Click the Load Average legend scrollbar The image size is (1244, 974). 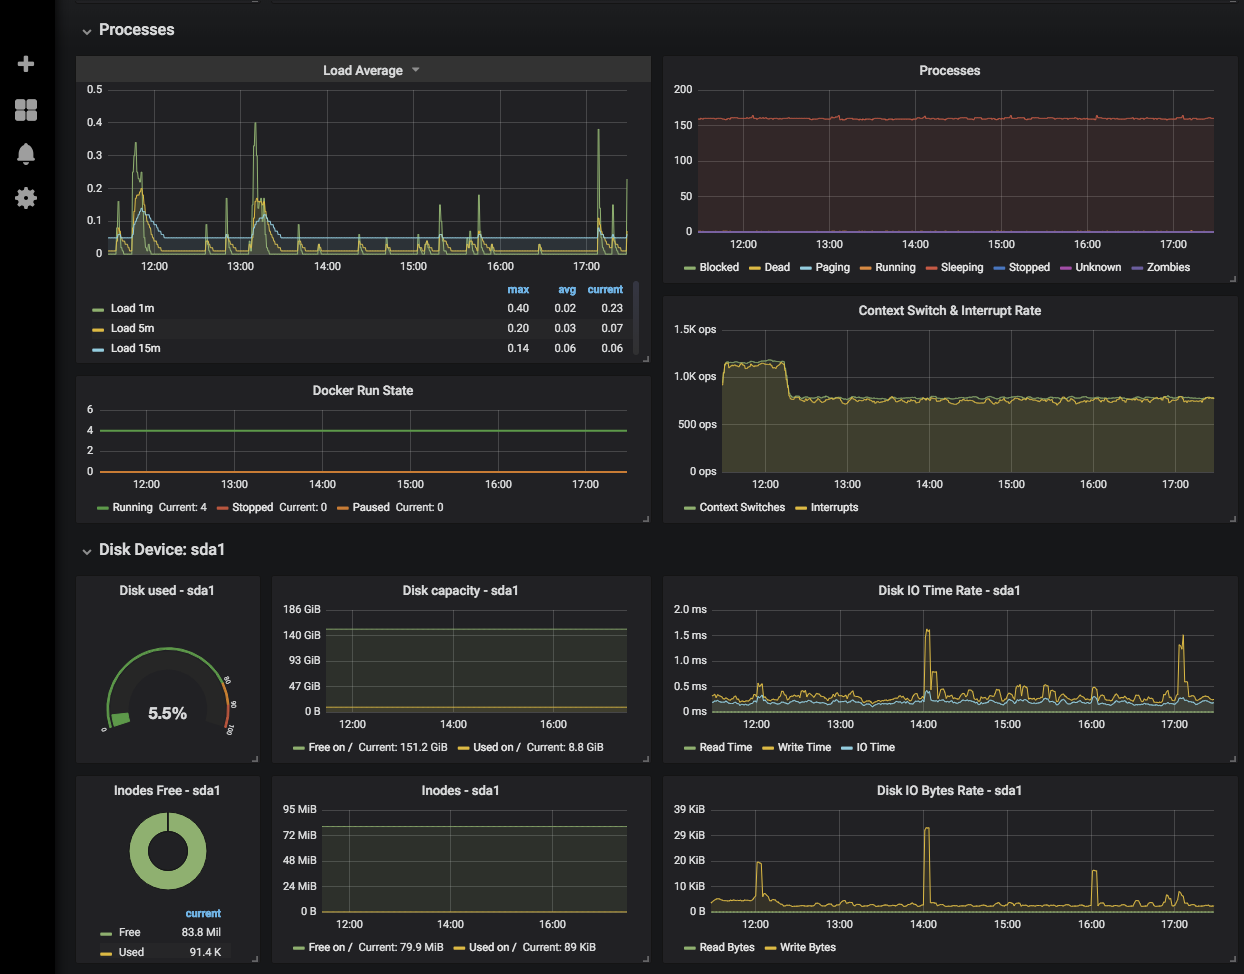pos(636,318)
